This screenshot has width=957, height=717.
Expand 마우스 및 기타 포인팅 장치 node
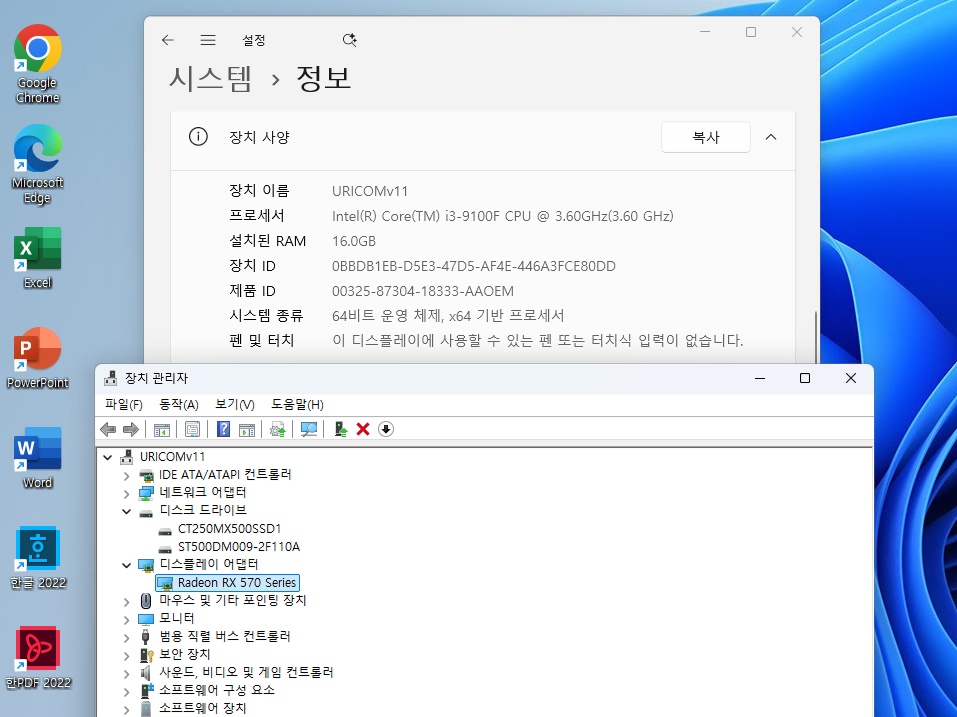pyautogui.click(x=126, y=602)
